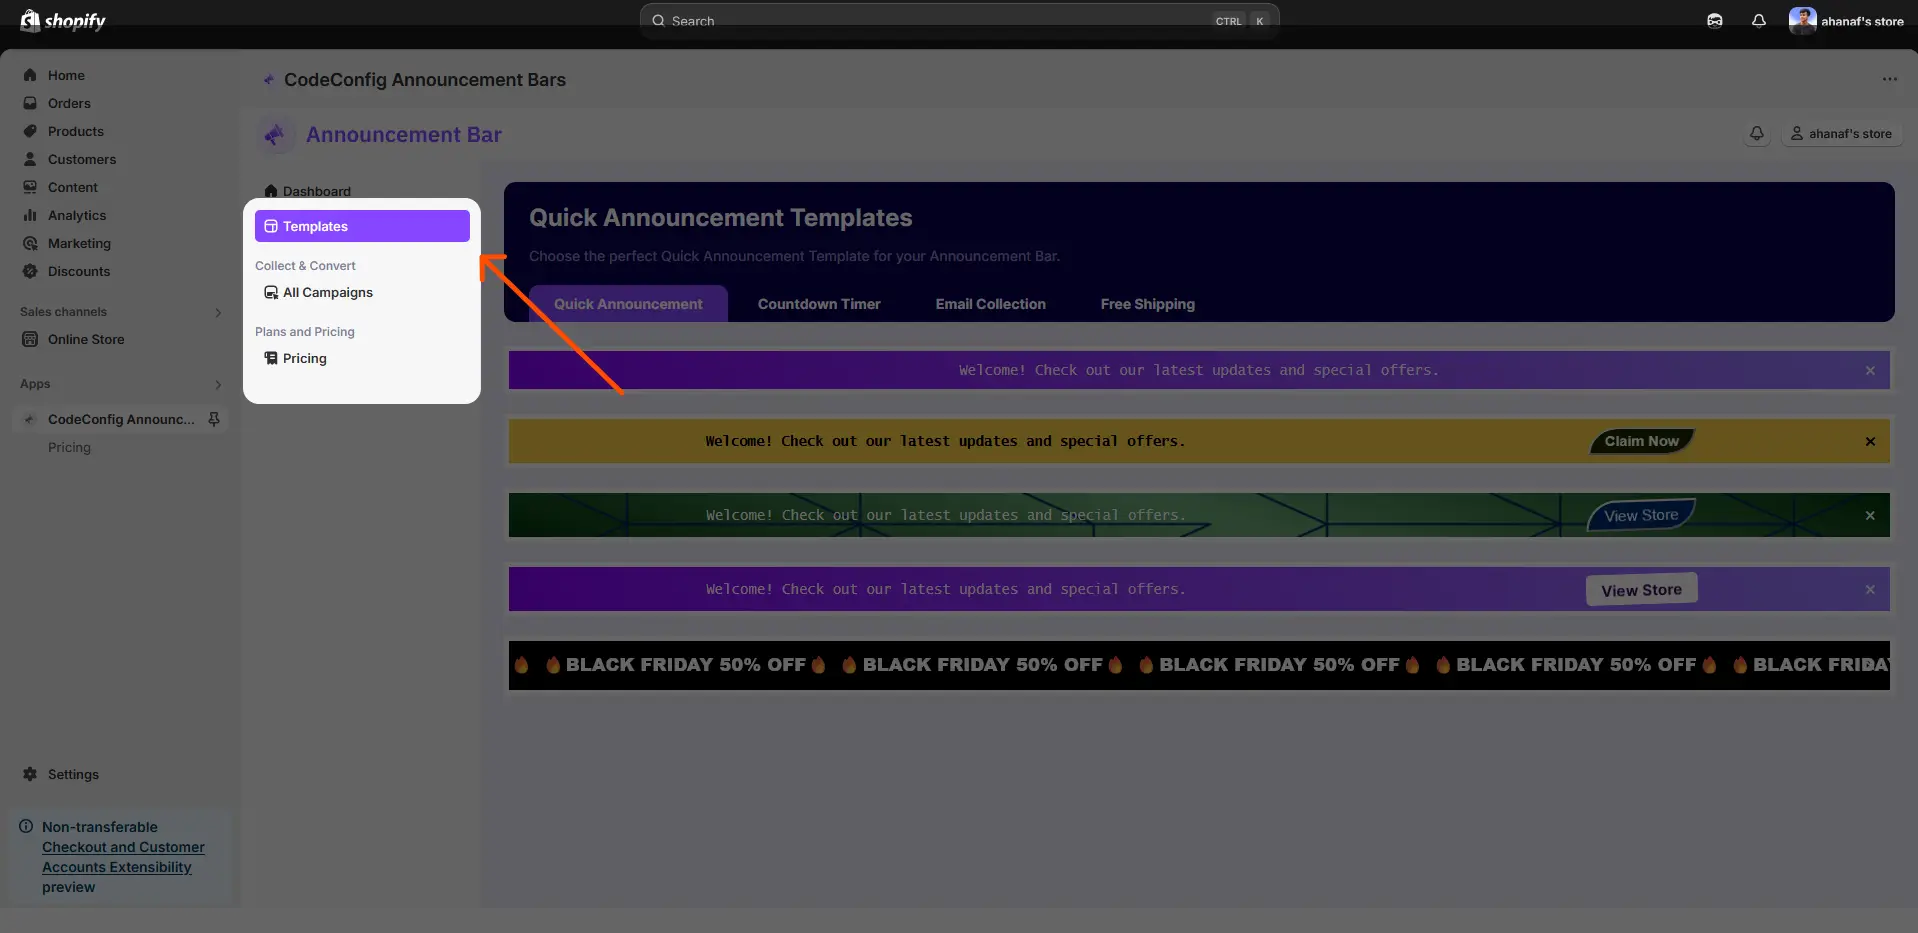Unpin the CodeConfig Announcement app
Viewport: 1918px width, 933px height.
[214, 419]
